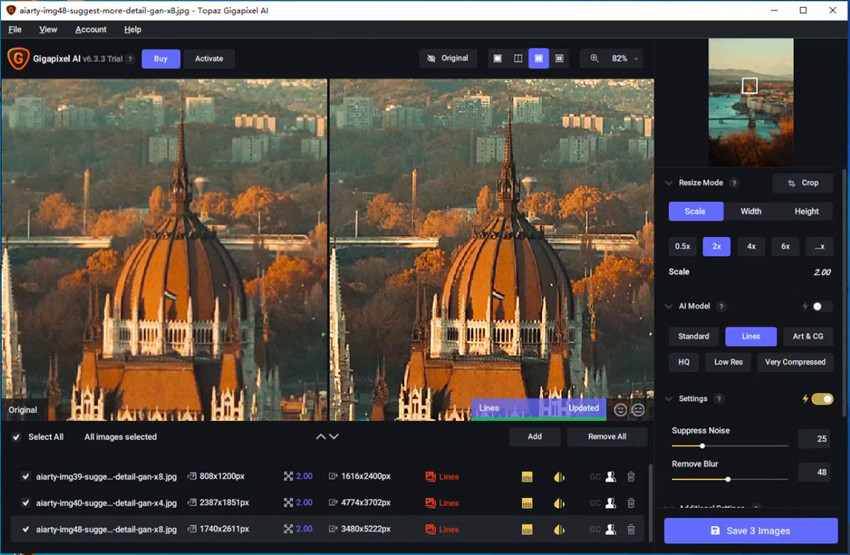Click face recovery icon in aiarty-img48 row
This screenshot has width=850, height=555.
click(610, 529)
